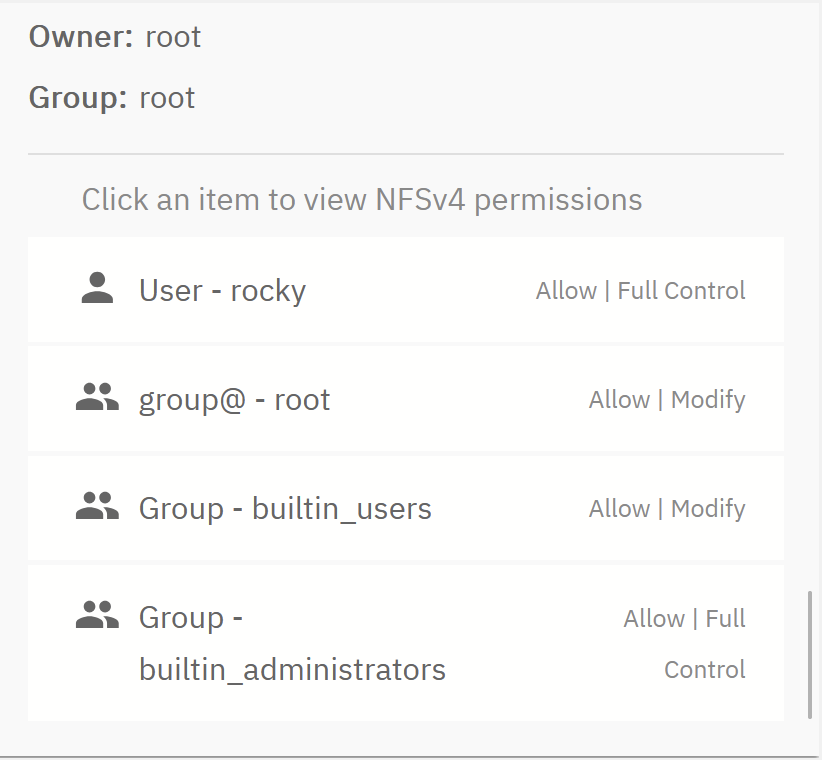Click "Allow | Full Control" for user rocky
The image size is (822, 760).
(640, 291)
